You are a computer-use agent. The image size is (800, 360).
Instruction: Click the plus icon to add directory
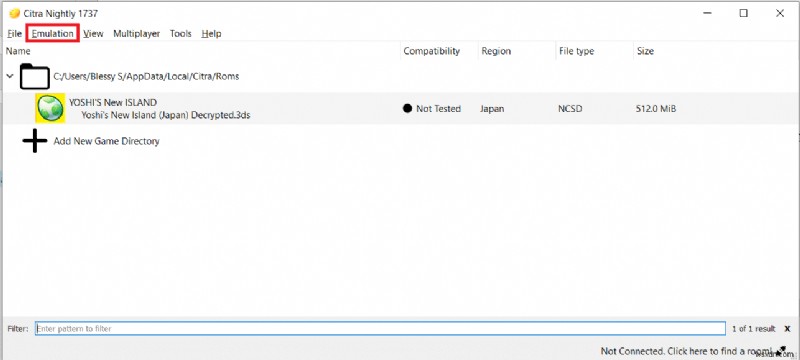pos(35,141)
